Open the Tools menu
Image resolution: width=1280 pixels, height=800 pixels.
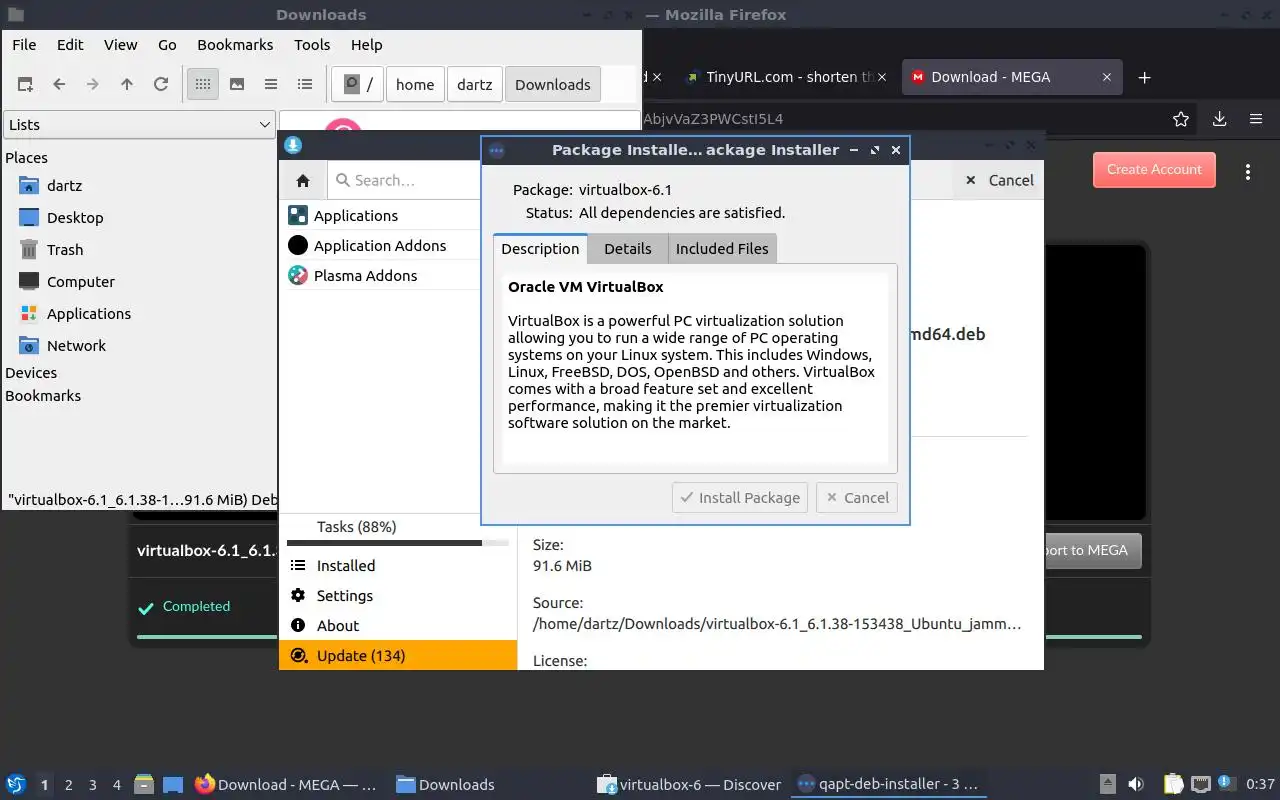pos(312,45)
